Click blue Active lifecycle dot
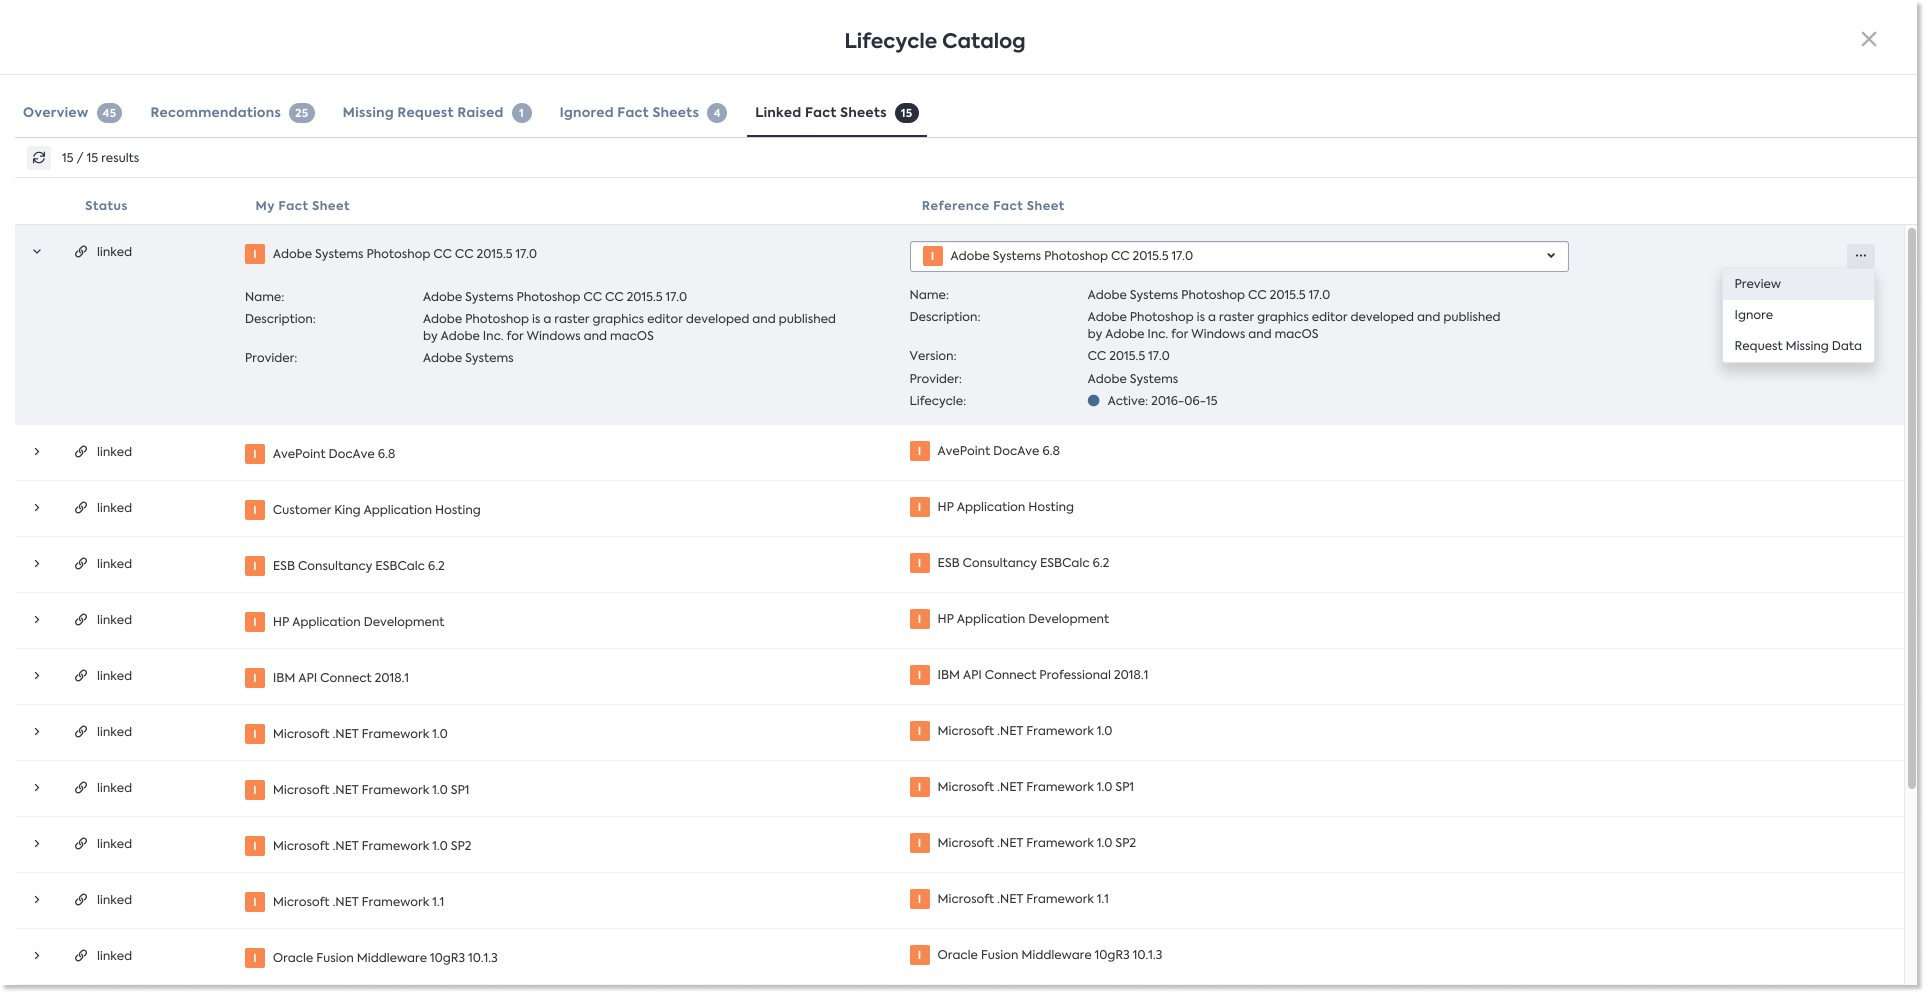This screenshot has height=993, width=1925. pyautogui.click(x=1094, y=401)
